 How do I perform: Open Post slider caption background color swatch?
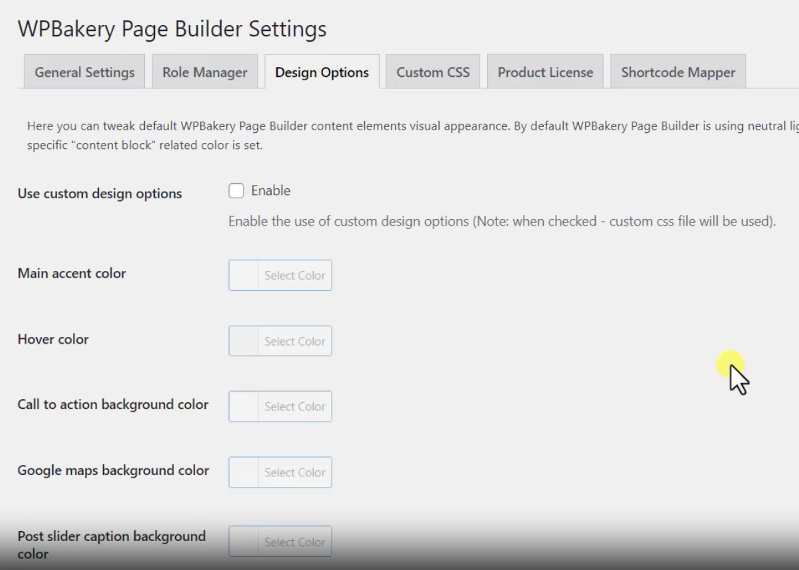244,541
